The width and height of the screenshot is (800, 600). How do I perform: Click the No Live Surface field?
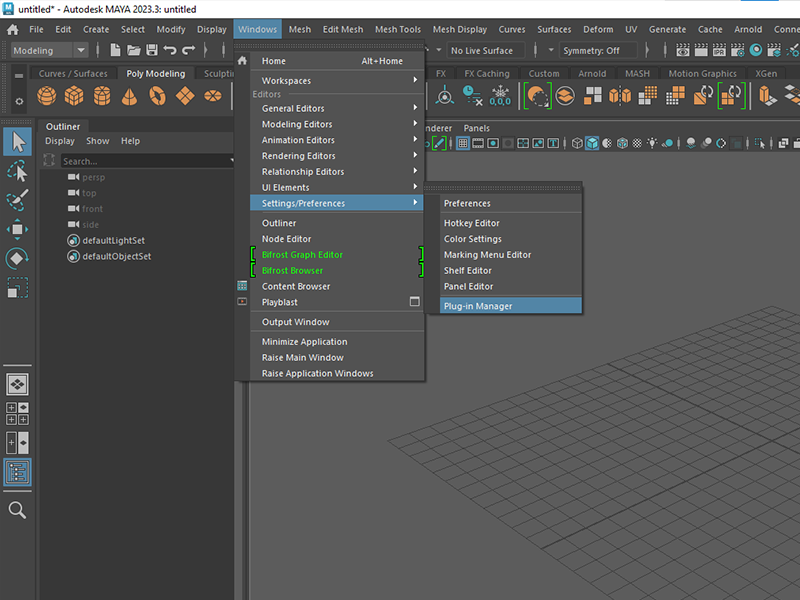(486, 51)
